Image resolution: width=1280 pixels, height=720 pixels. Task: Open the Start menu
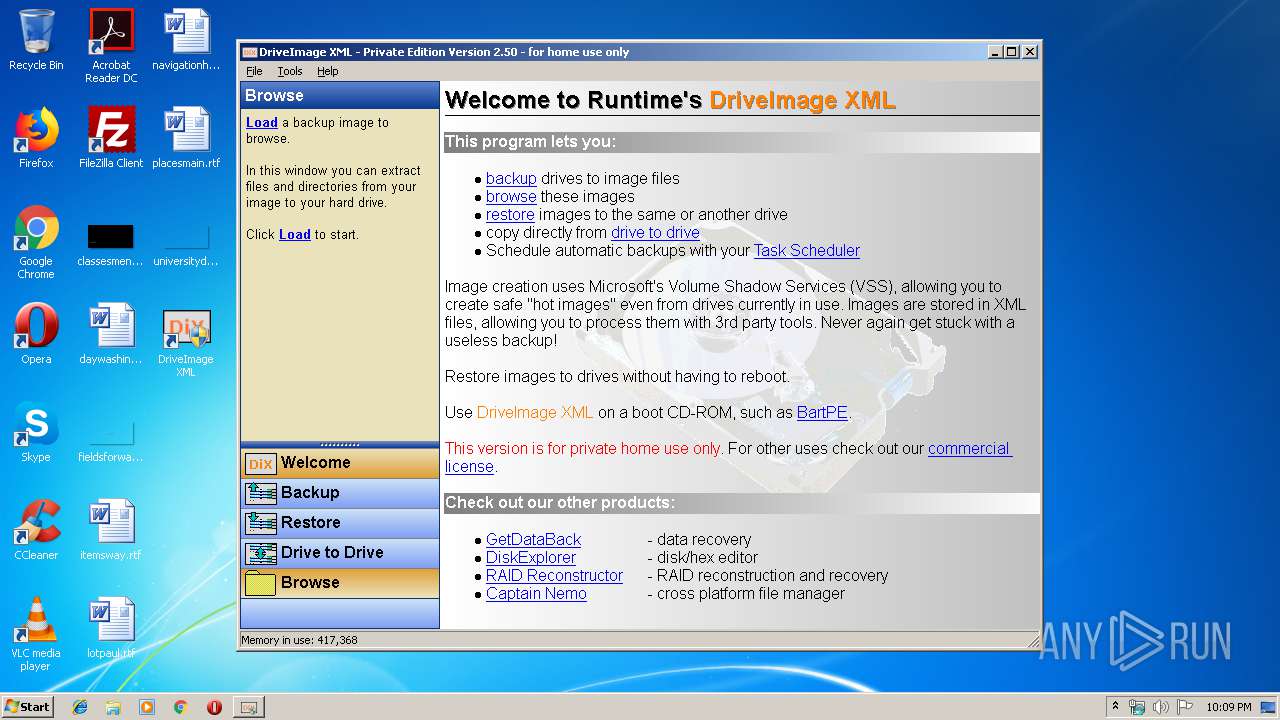28,706
